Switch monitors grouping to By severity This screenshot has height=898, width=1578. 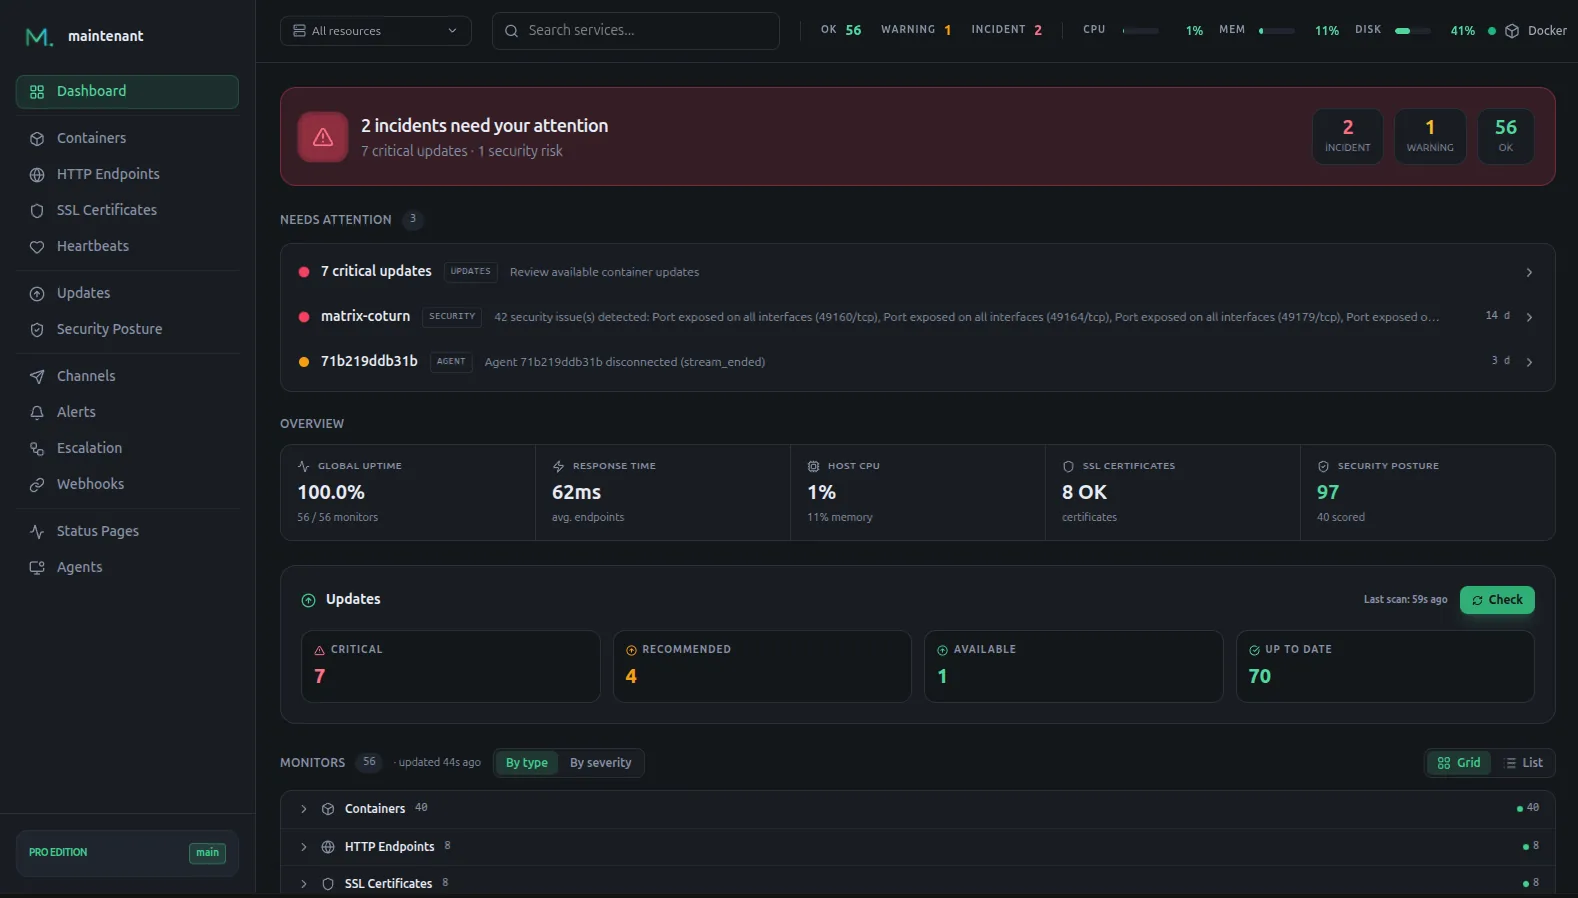600,763
